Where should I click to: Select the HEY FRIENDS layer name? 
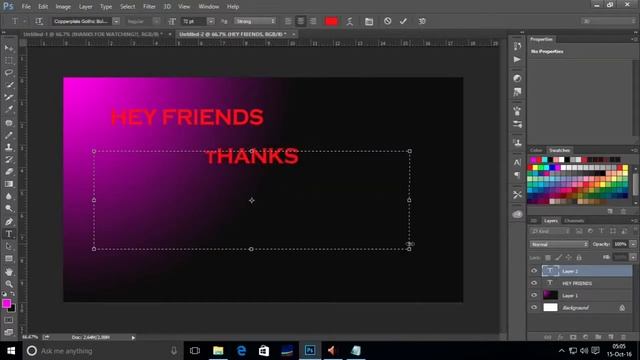577,283
